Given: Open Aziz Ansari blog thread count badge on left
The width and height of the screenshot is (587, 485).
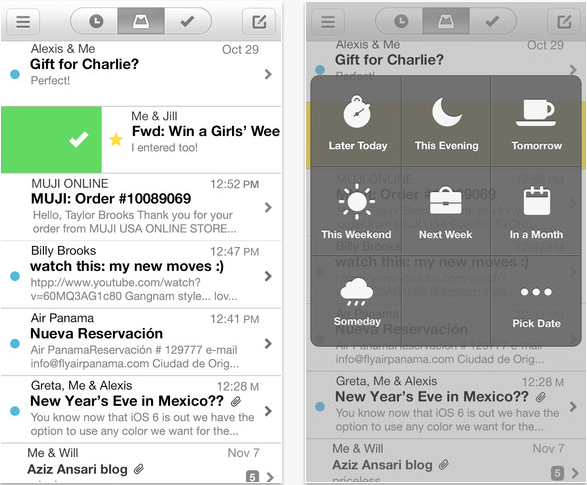Looking at the screenshot, I should [252, 477].
